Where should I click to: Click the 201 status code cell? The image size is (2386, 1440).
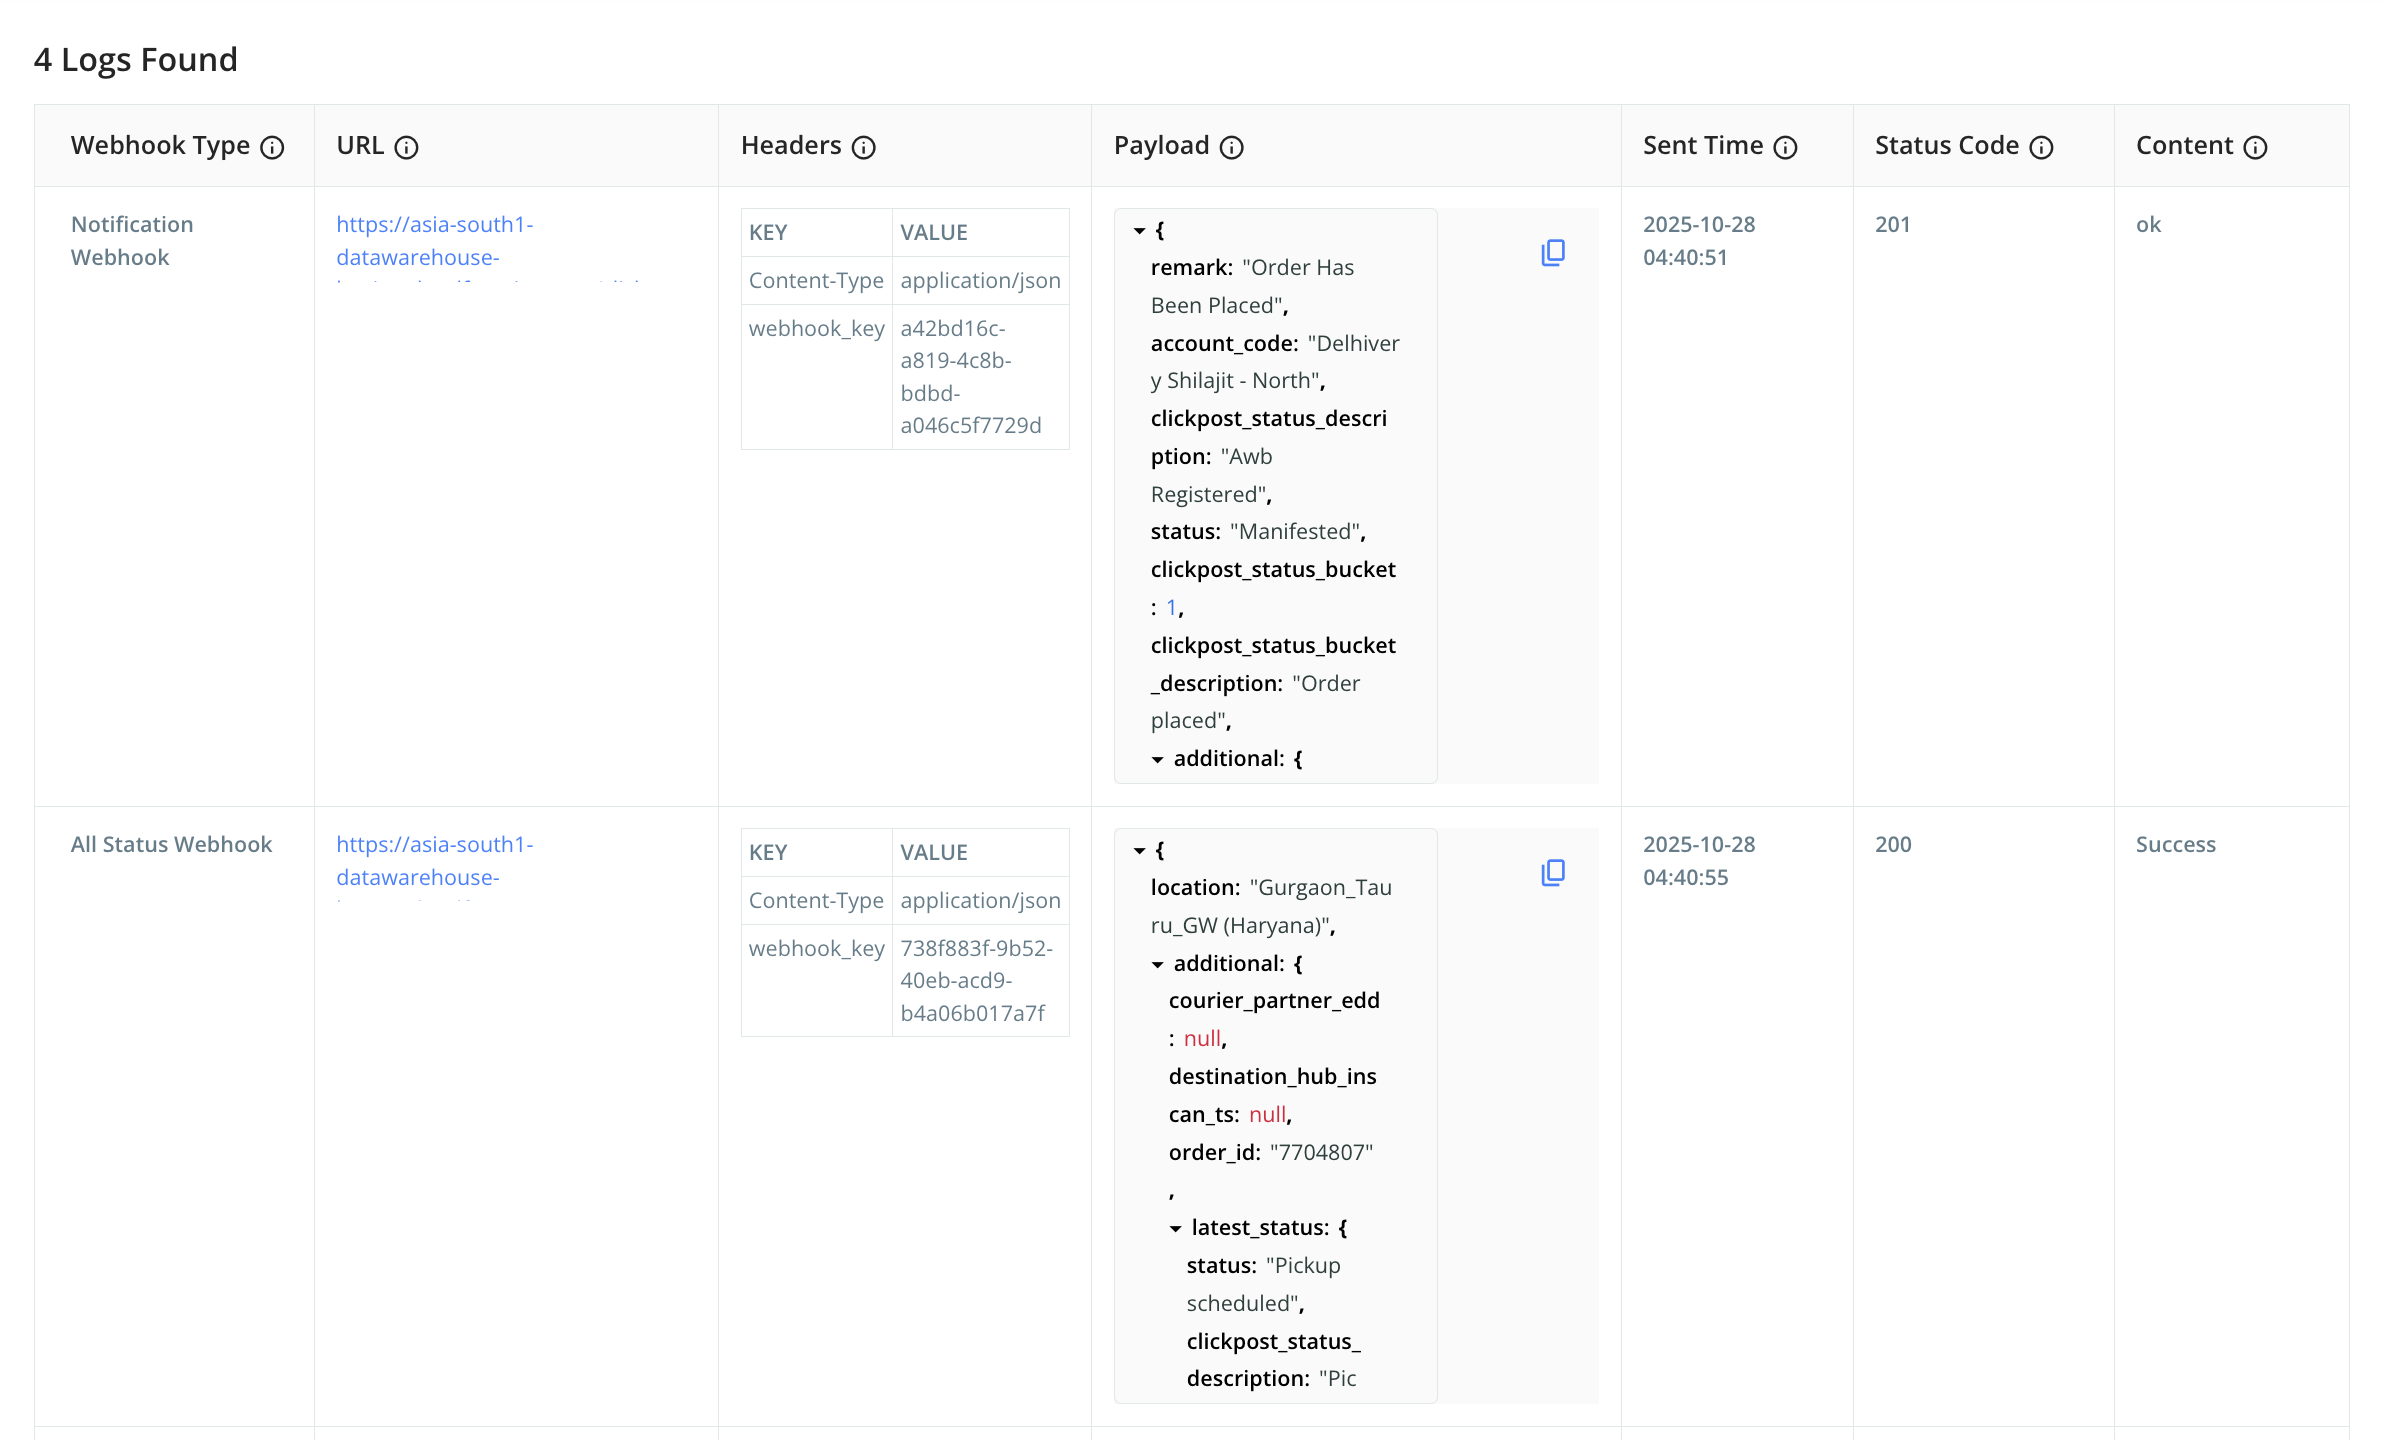(x=1892, y=225)
